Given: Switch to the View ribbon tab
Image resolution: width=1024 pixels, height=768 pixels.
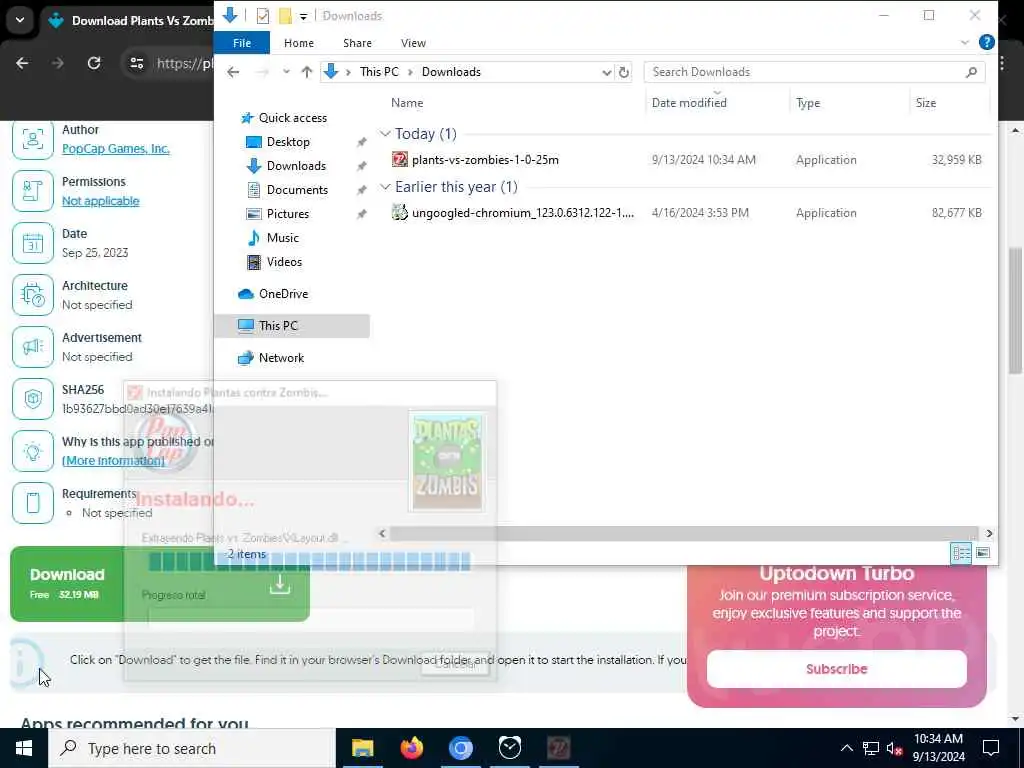Looking at the screenshot, I should coord(413,43).
